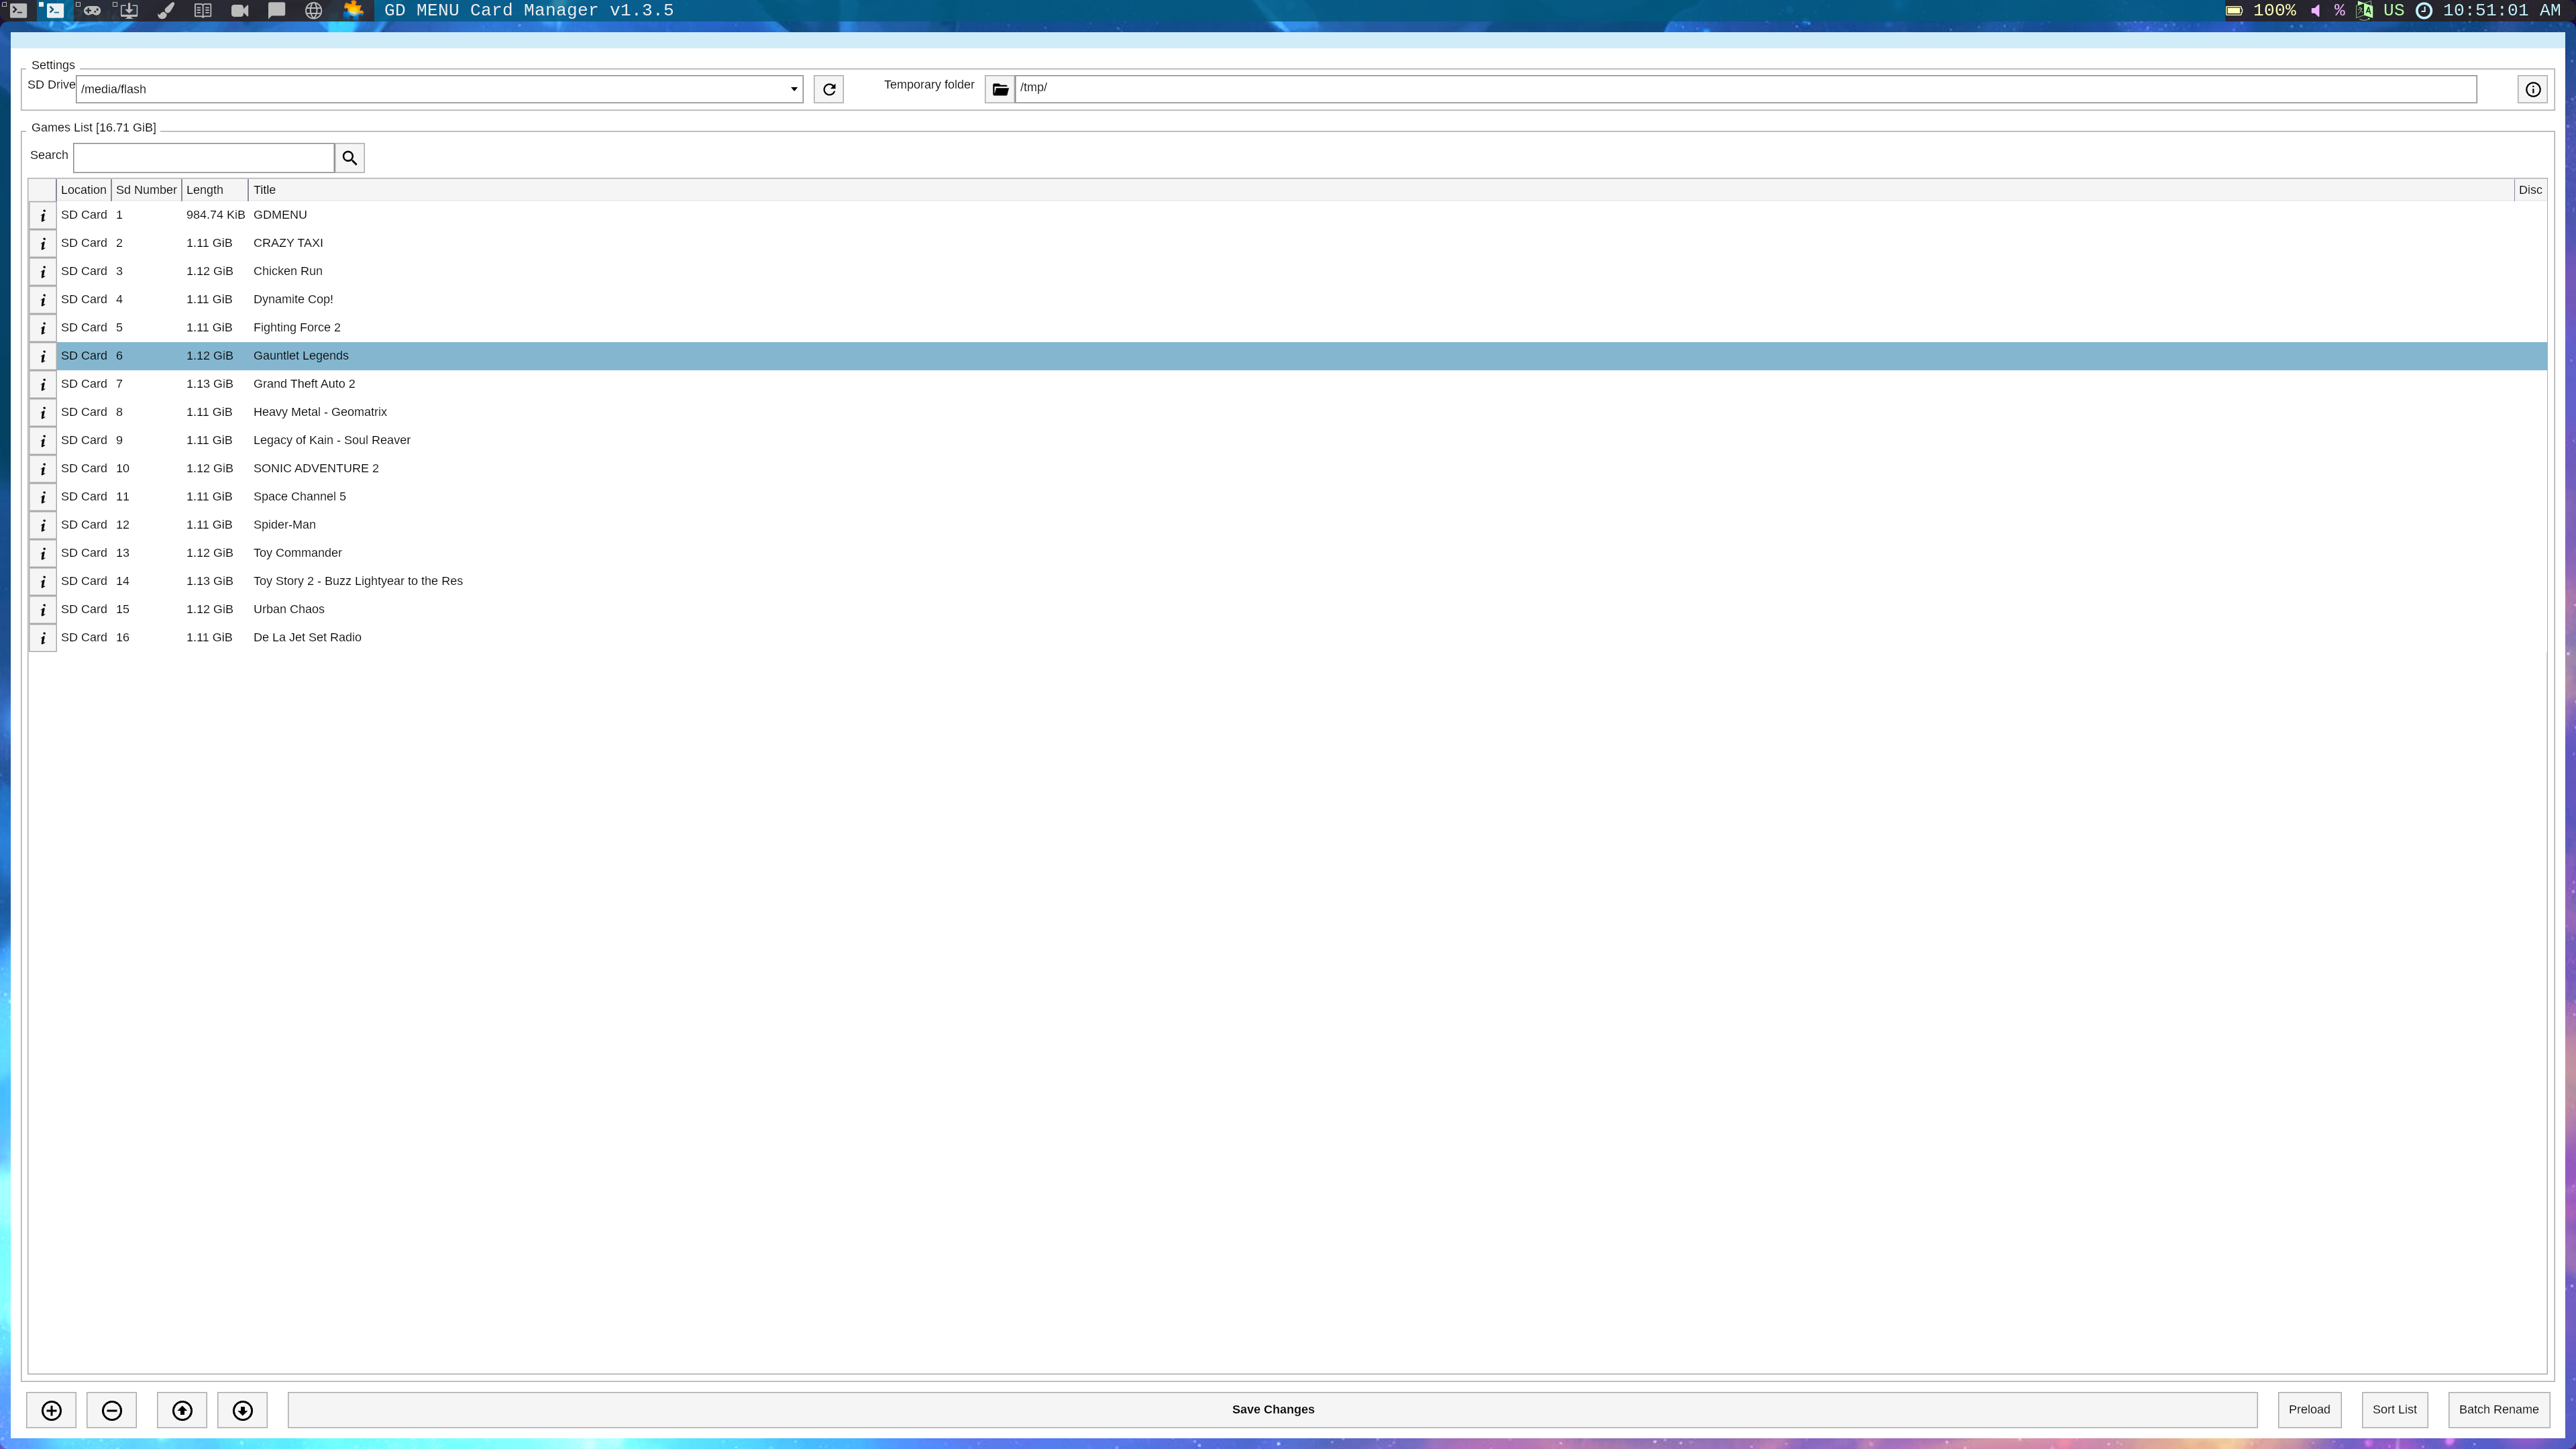Viewport: 2576px width, 1449px height.
Task: Expand the SD Drive dropdown
Action: point(794,89)
